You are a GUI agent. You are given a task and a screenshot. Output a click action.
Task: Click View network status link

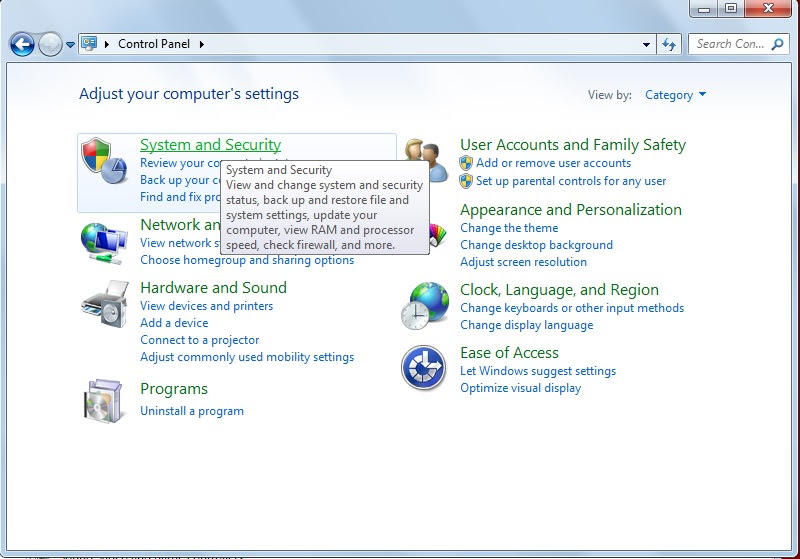tap(180, 243)
